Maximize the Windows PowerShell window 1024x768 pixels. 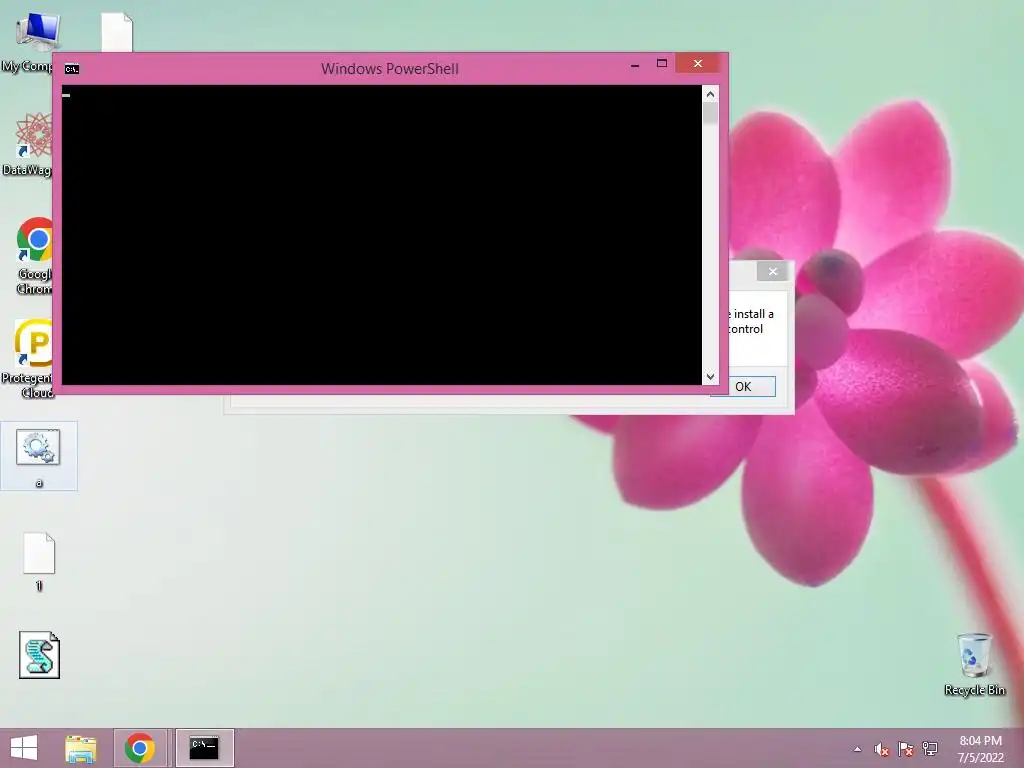coord(662,63)
